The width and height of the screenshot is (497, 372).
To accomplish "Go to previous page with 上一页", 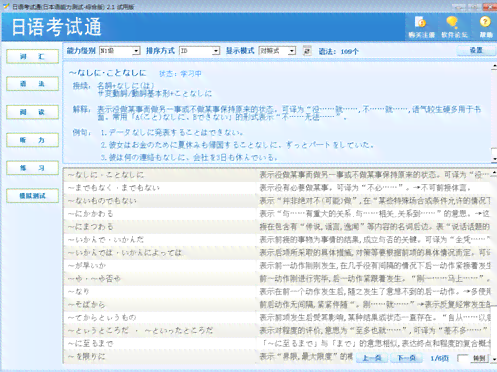I will pyautogui.click(x=372, y=358).
